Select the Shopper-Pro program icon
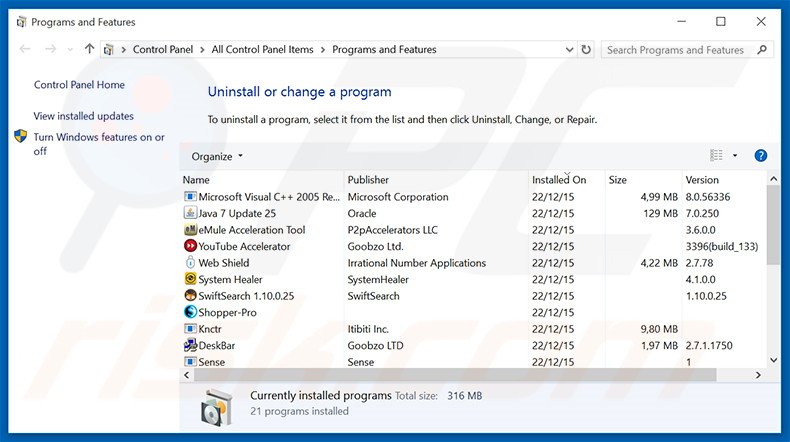Screen dimensions: 790x442 click(x=191, y=313)
